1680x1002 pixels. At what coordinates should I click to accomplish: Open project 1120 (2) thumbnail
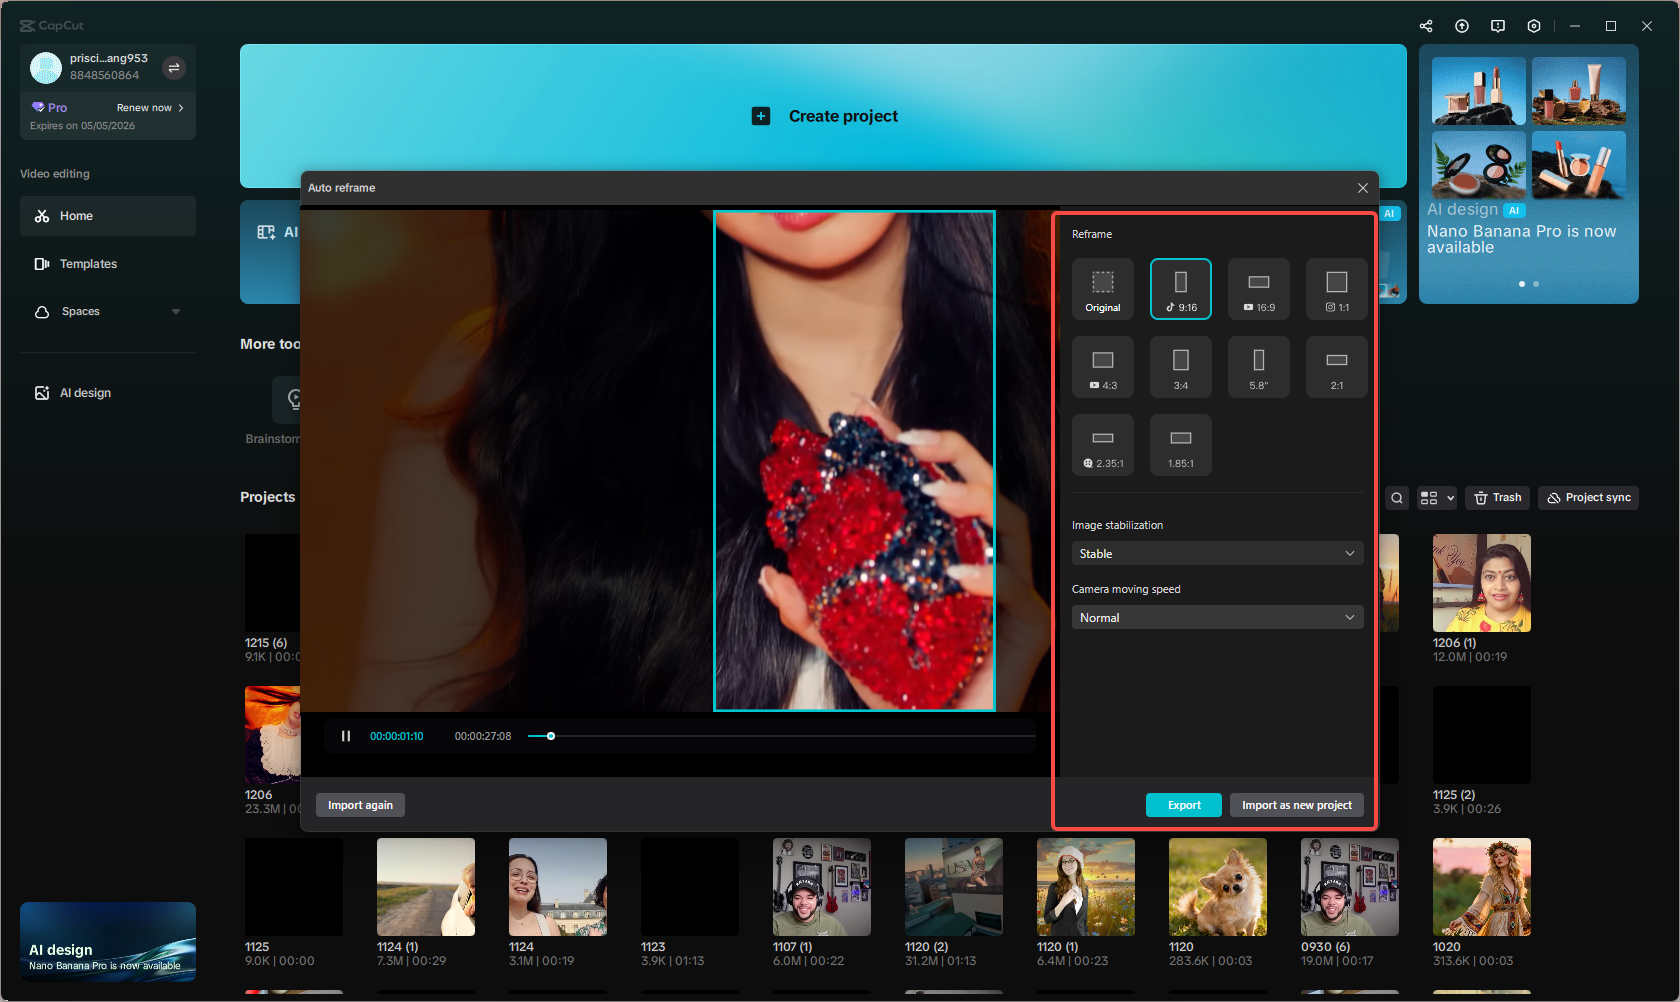954,887
